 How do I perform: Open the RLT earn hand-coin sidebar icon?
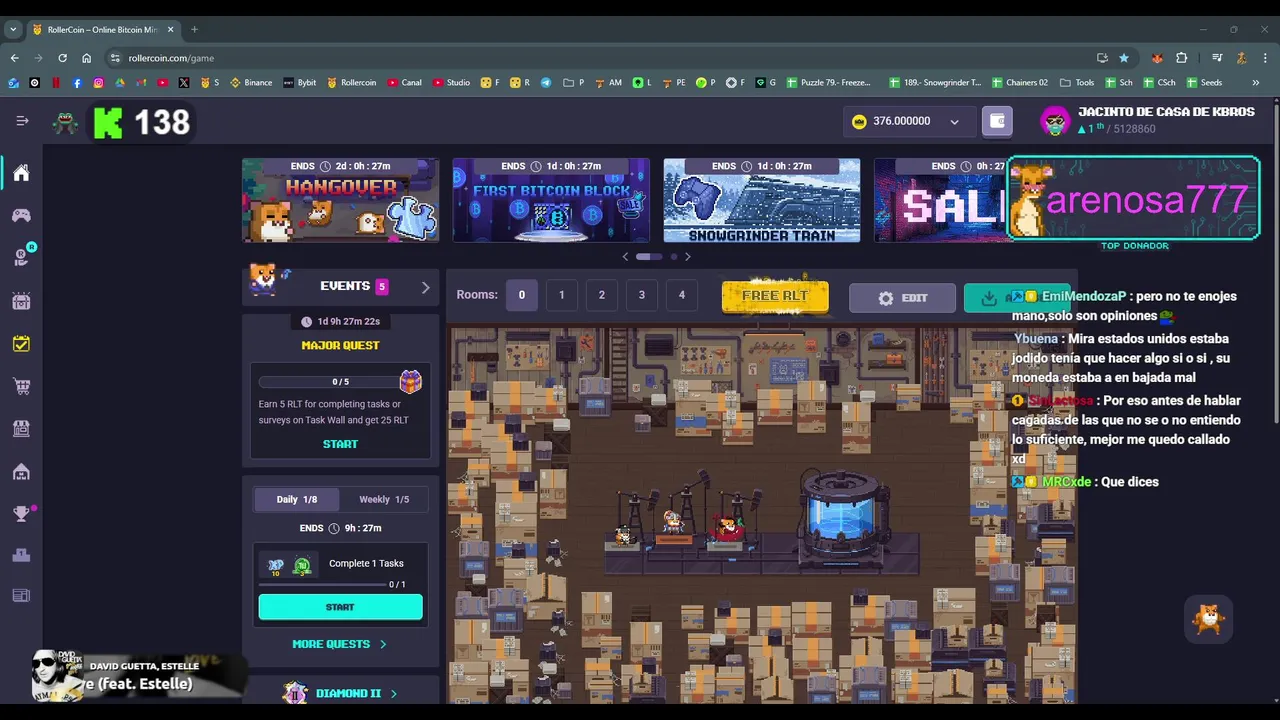(x=21, y=257)
